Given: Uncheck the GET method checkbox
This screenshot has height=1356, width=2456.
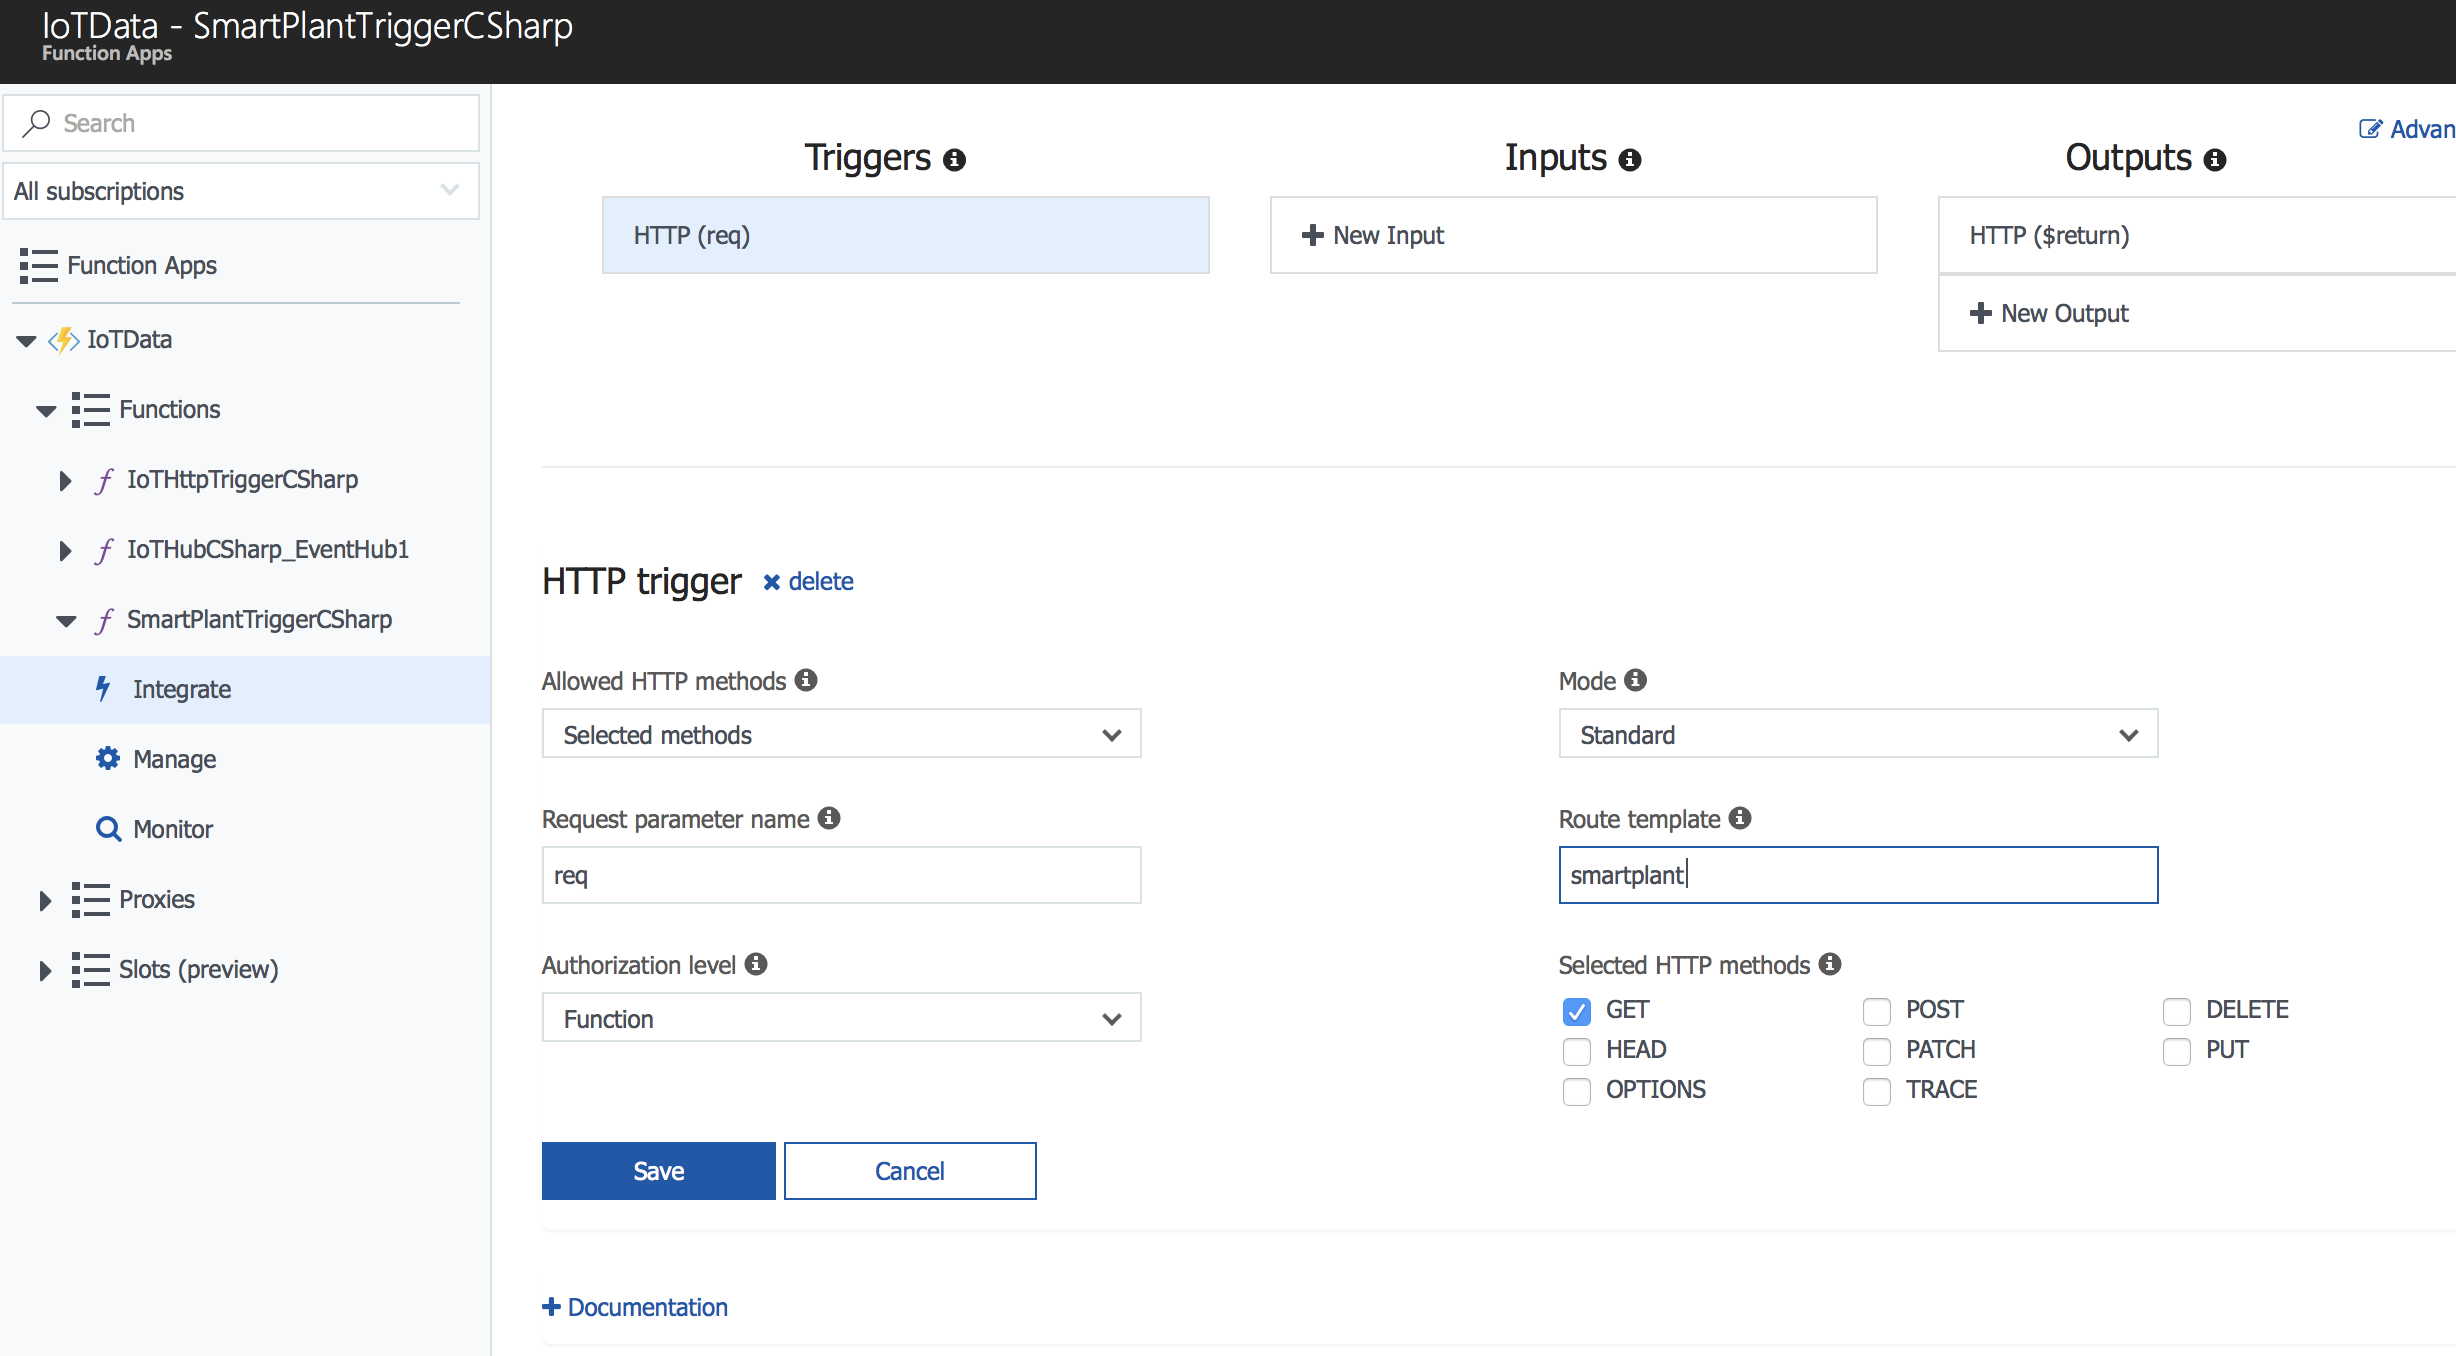Looking at the screenshot, I should tap(1577, 1011).
